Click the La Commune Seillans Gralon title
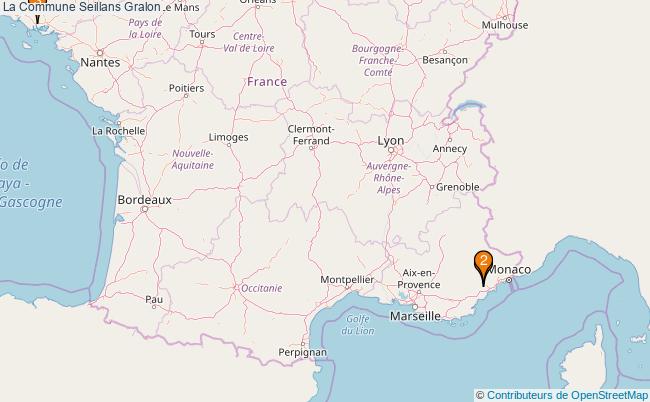Viewport: 650px width, 402px height. 82,7
